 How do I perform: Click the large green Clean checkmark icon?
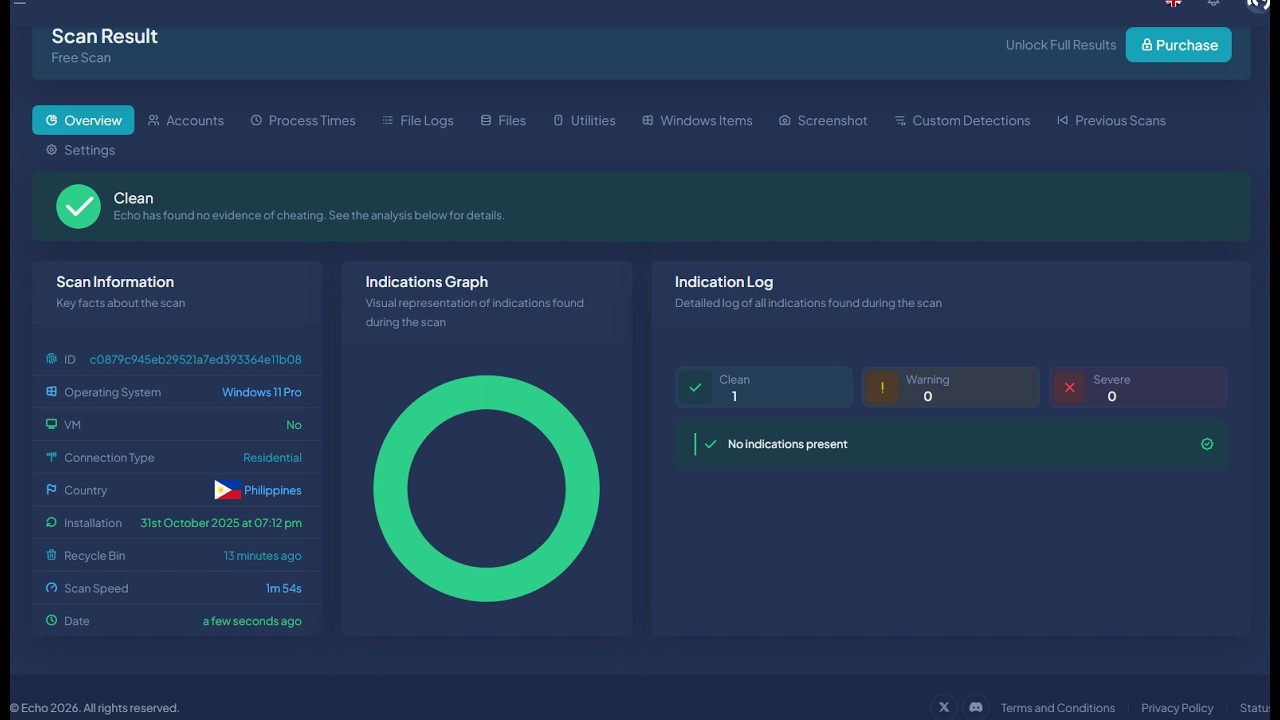(x=79, y=206)
